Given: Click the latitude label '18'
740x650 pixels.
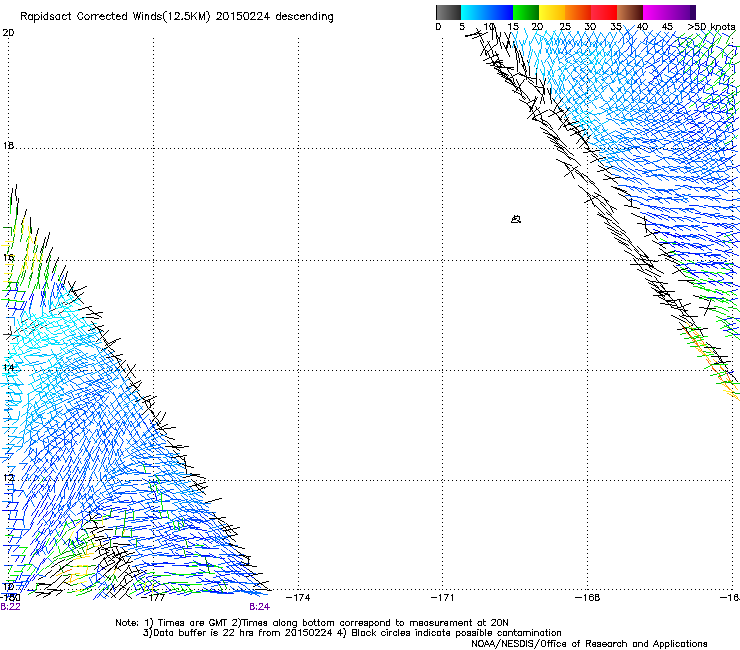Looking at the screenshot, I should click(8, 146).
